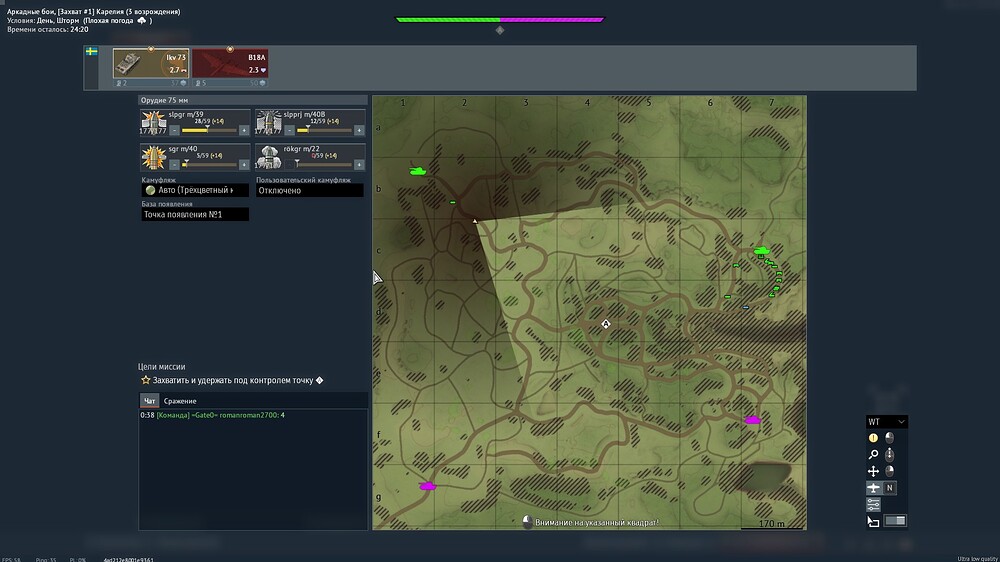Viewport: 1000px width, 562px height.
Task: Click the capture point A marker on map
Action: pyautogui.click(x=605, y=324)
